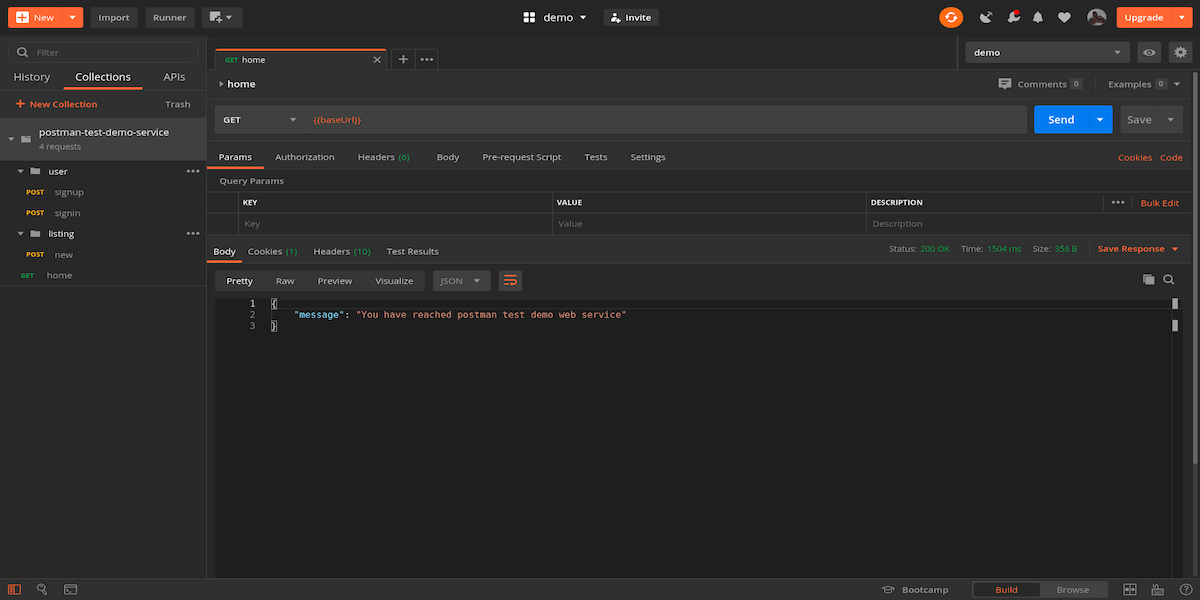Open Bootcamp in the status bar

[x=915, y=589]
